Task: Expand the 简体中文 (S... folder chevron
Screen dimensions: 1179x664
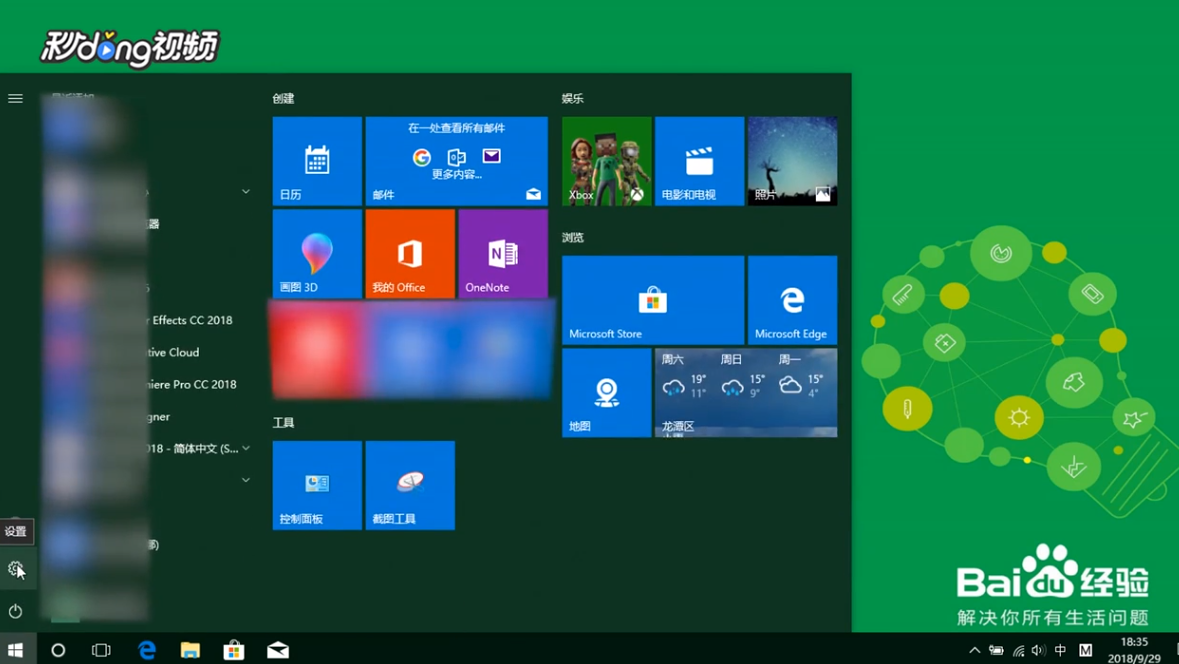Action: pos(246,448)
